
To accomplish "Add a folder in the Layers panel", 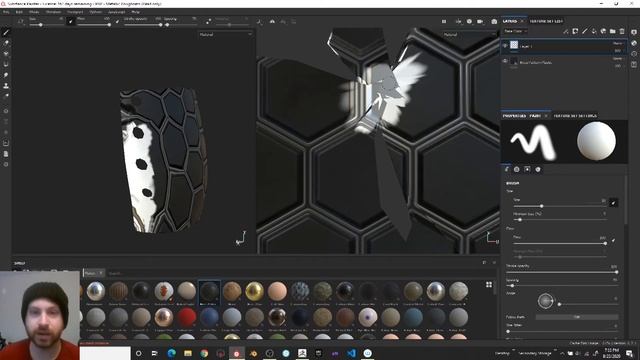I will pos(613,31).
